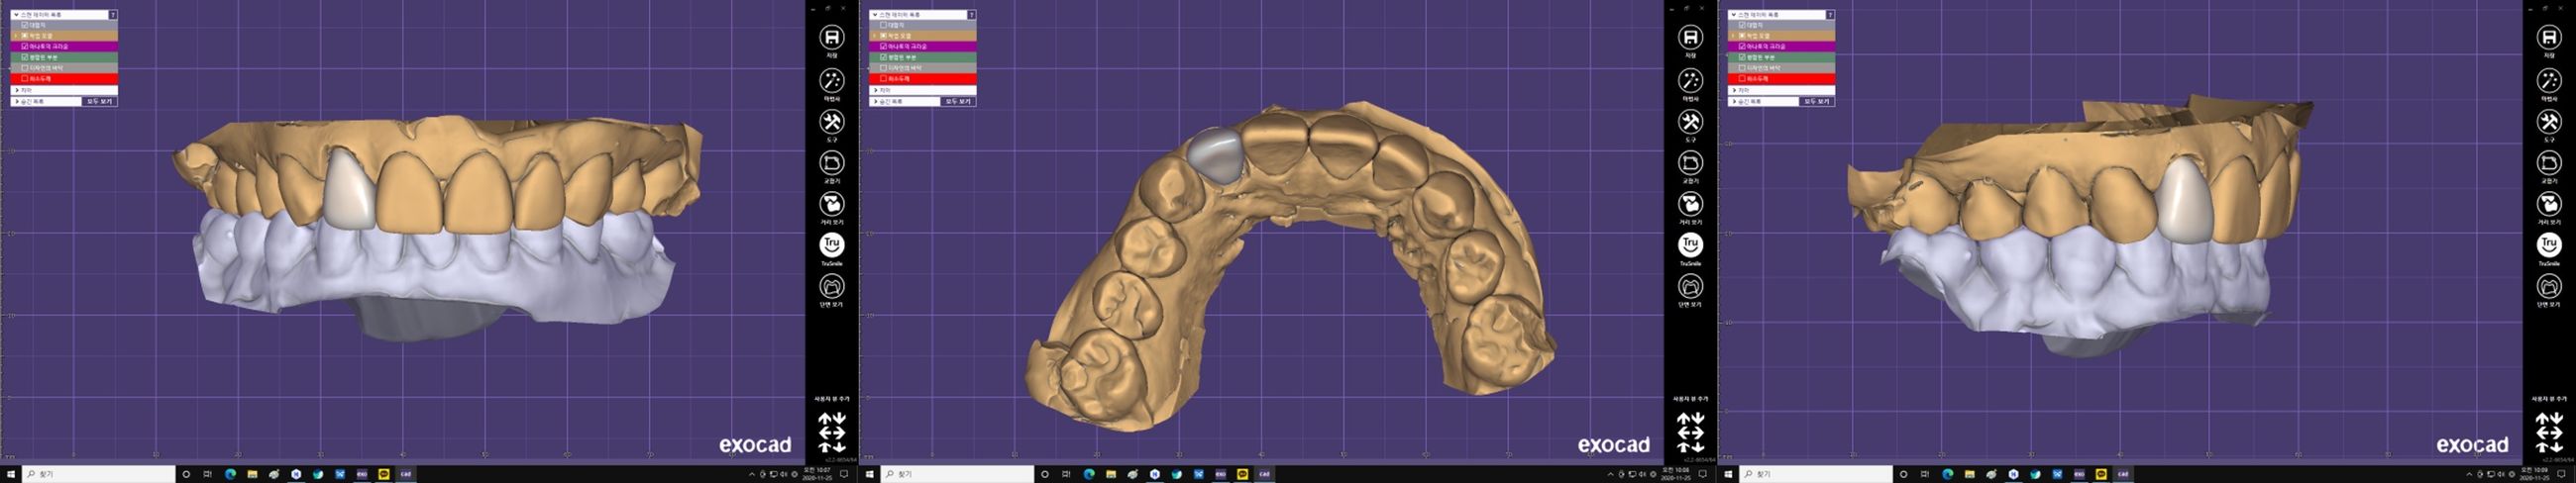Screen dimensions: 2576x483
Task: Open File Explorer from the first taskbar
Action: coord(252,474)
